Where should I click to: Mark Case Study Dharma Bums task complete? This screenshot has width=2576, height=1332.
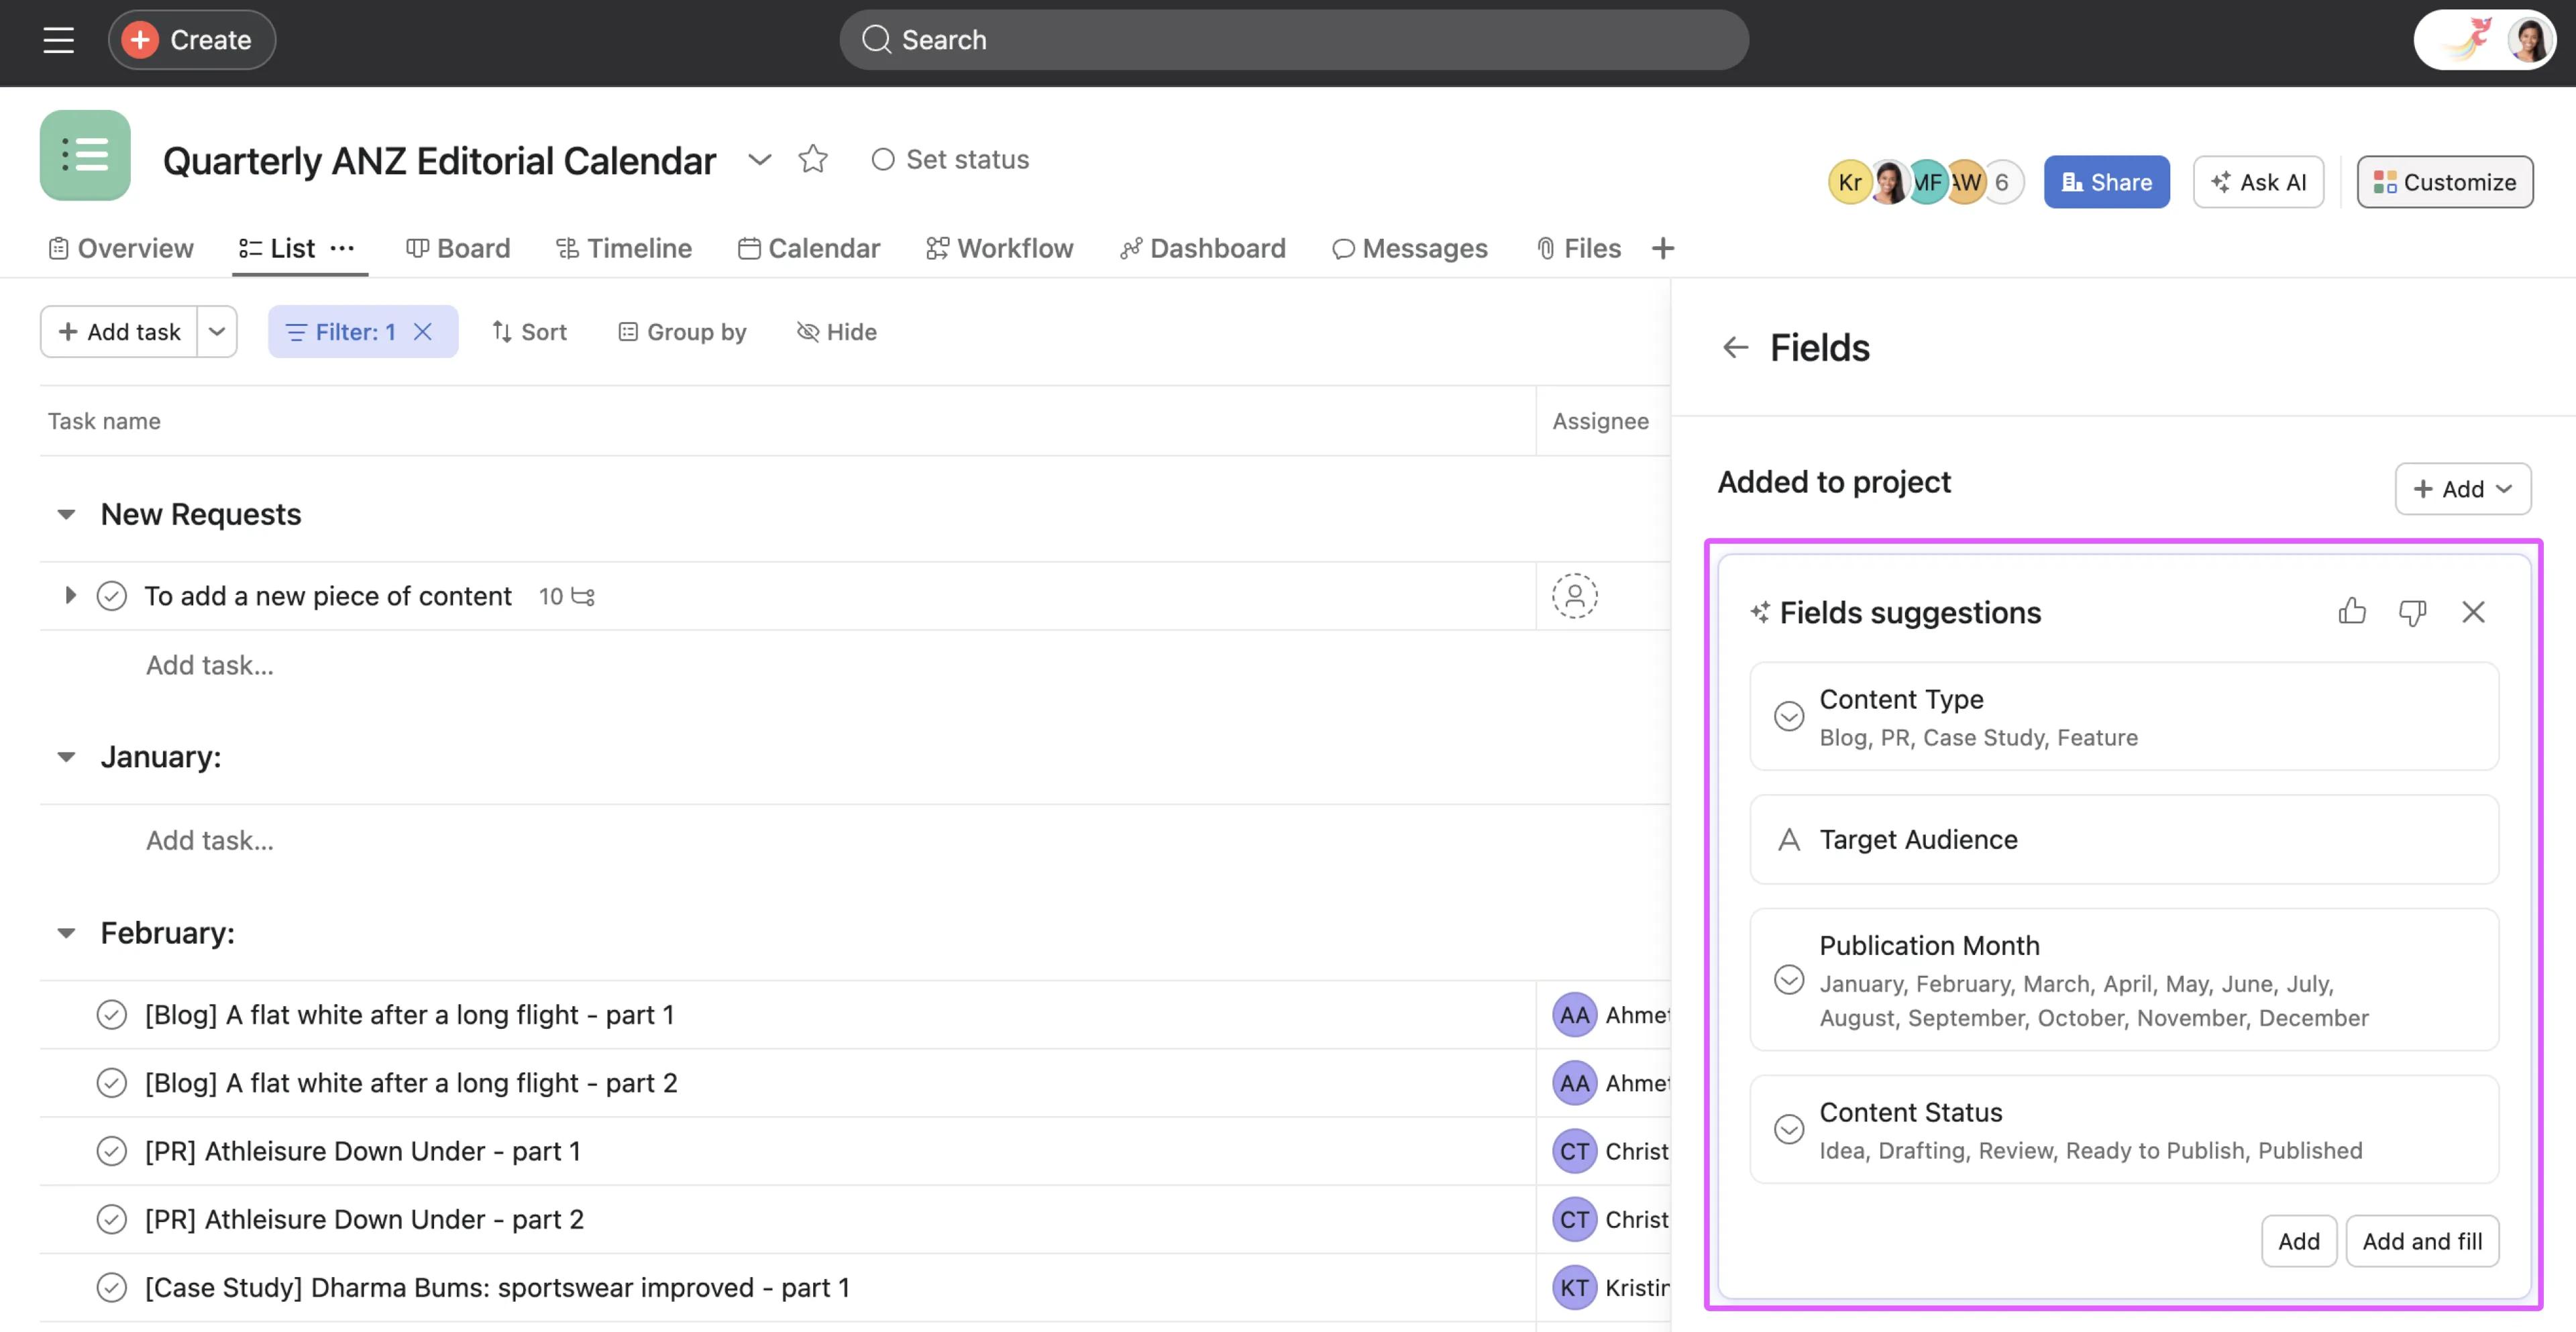(111, 1287)
